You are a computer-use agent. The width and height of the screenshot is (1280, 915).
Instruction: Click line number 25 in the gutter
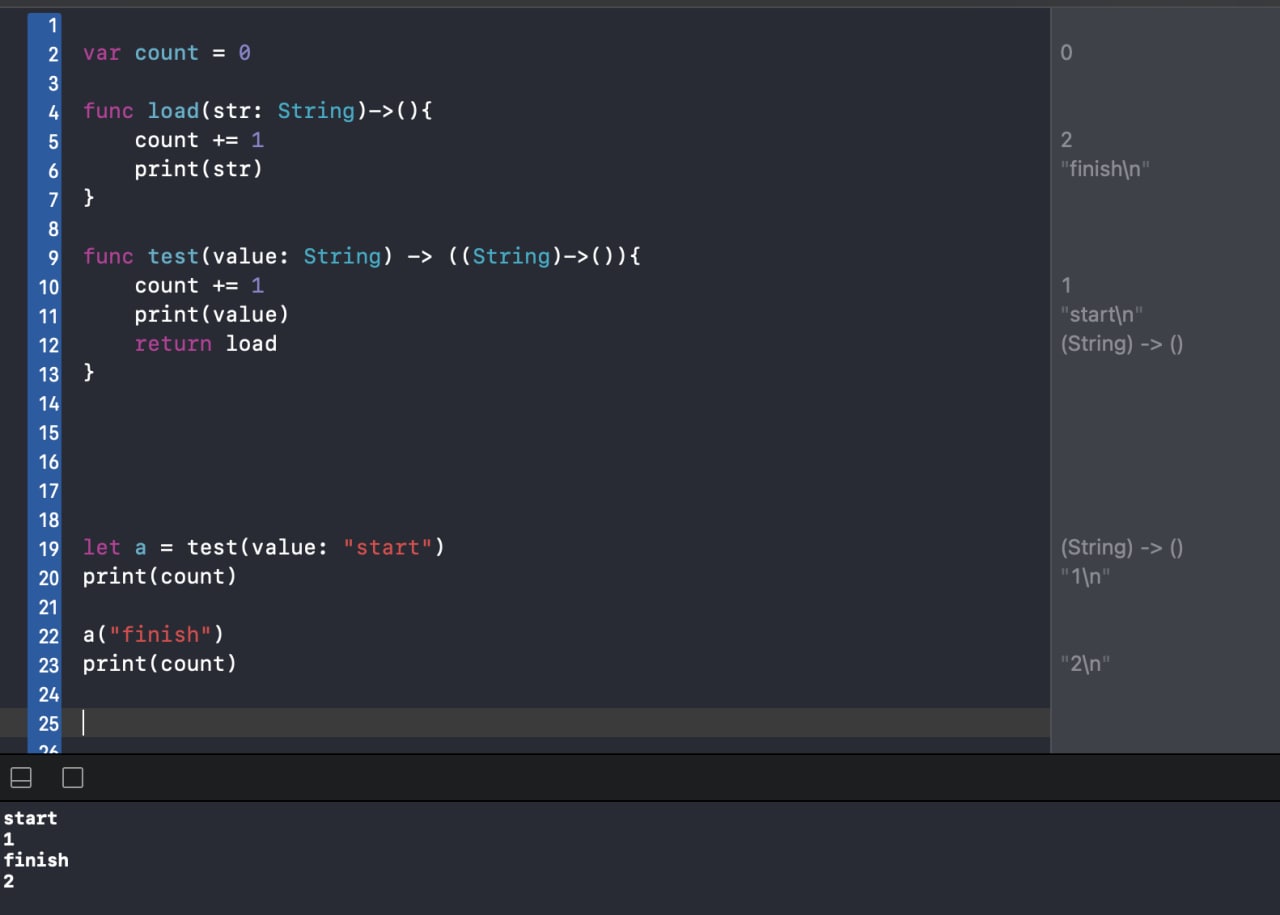click(x=49, y=723)
